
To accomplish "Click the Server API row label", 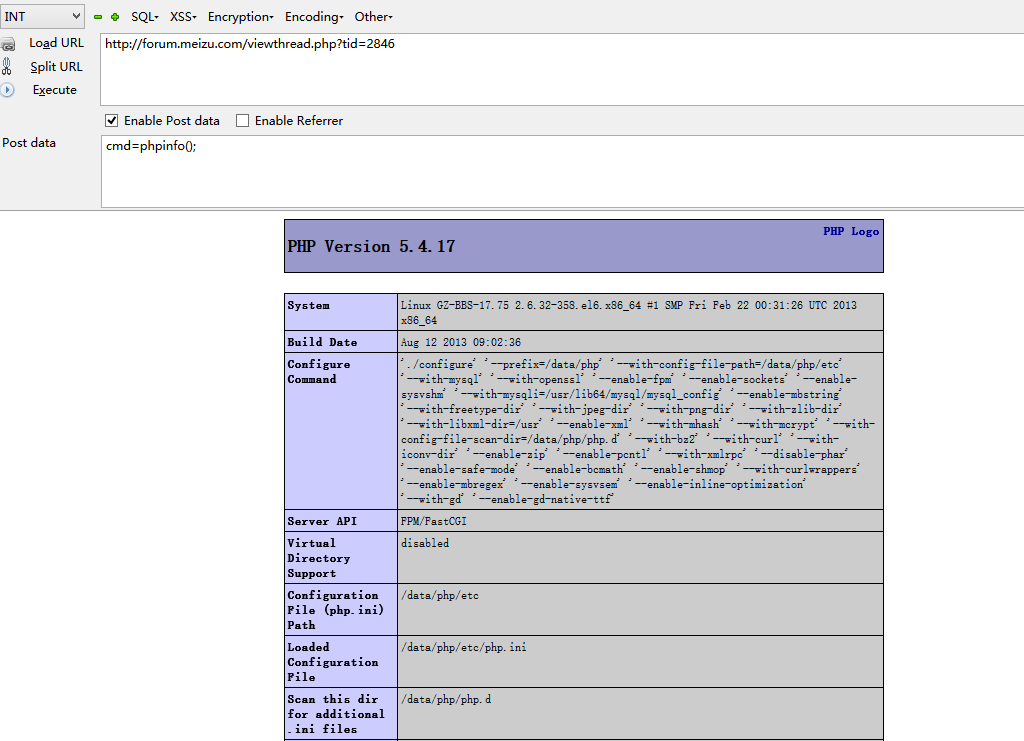I will tap(322, 521).
